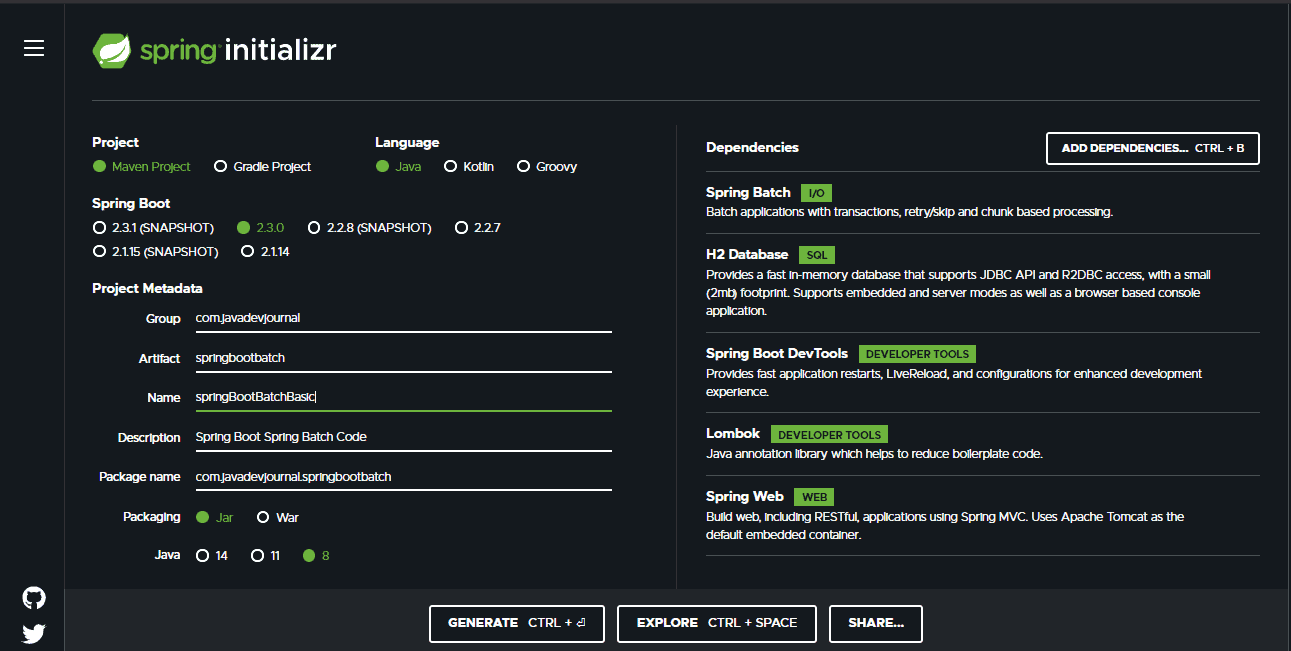1291x651 pixels.
Task: Click the WEB tag badge
Action: click(814, 497)
